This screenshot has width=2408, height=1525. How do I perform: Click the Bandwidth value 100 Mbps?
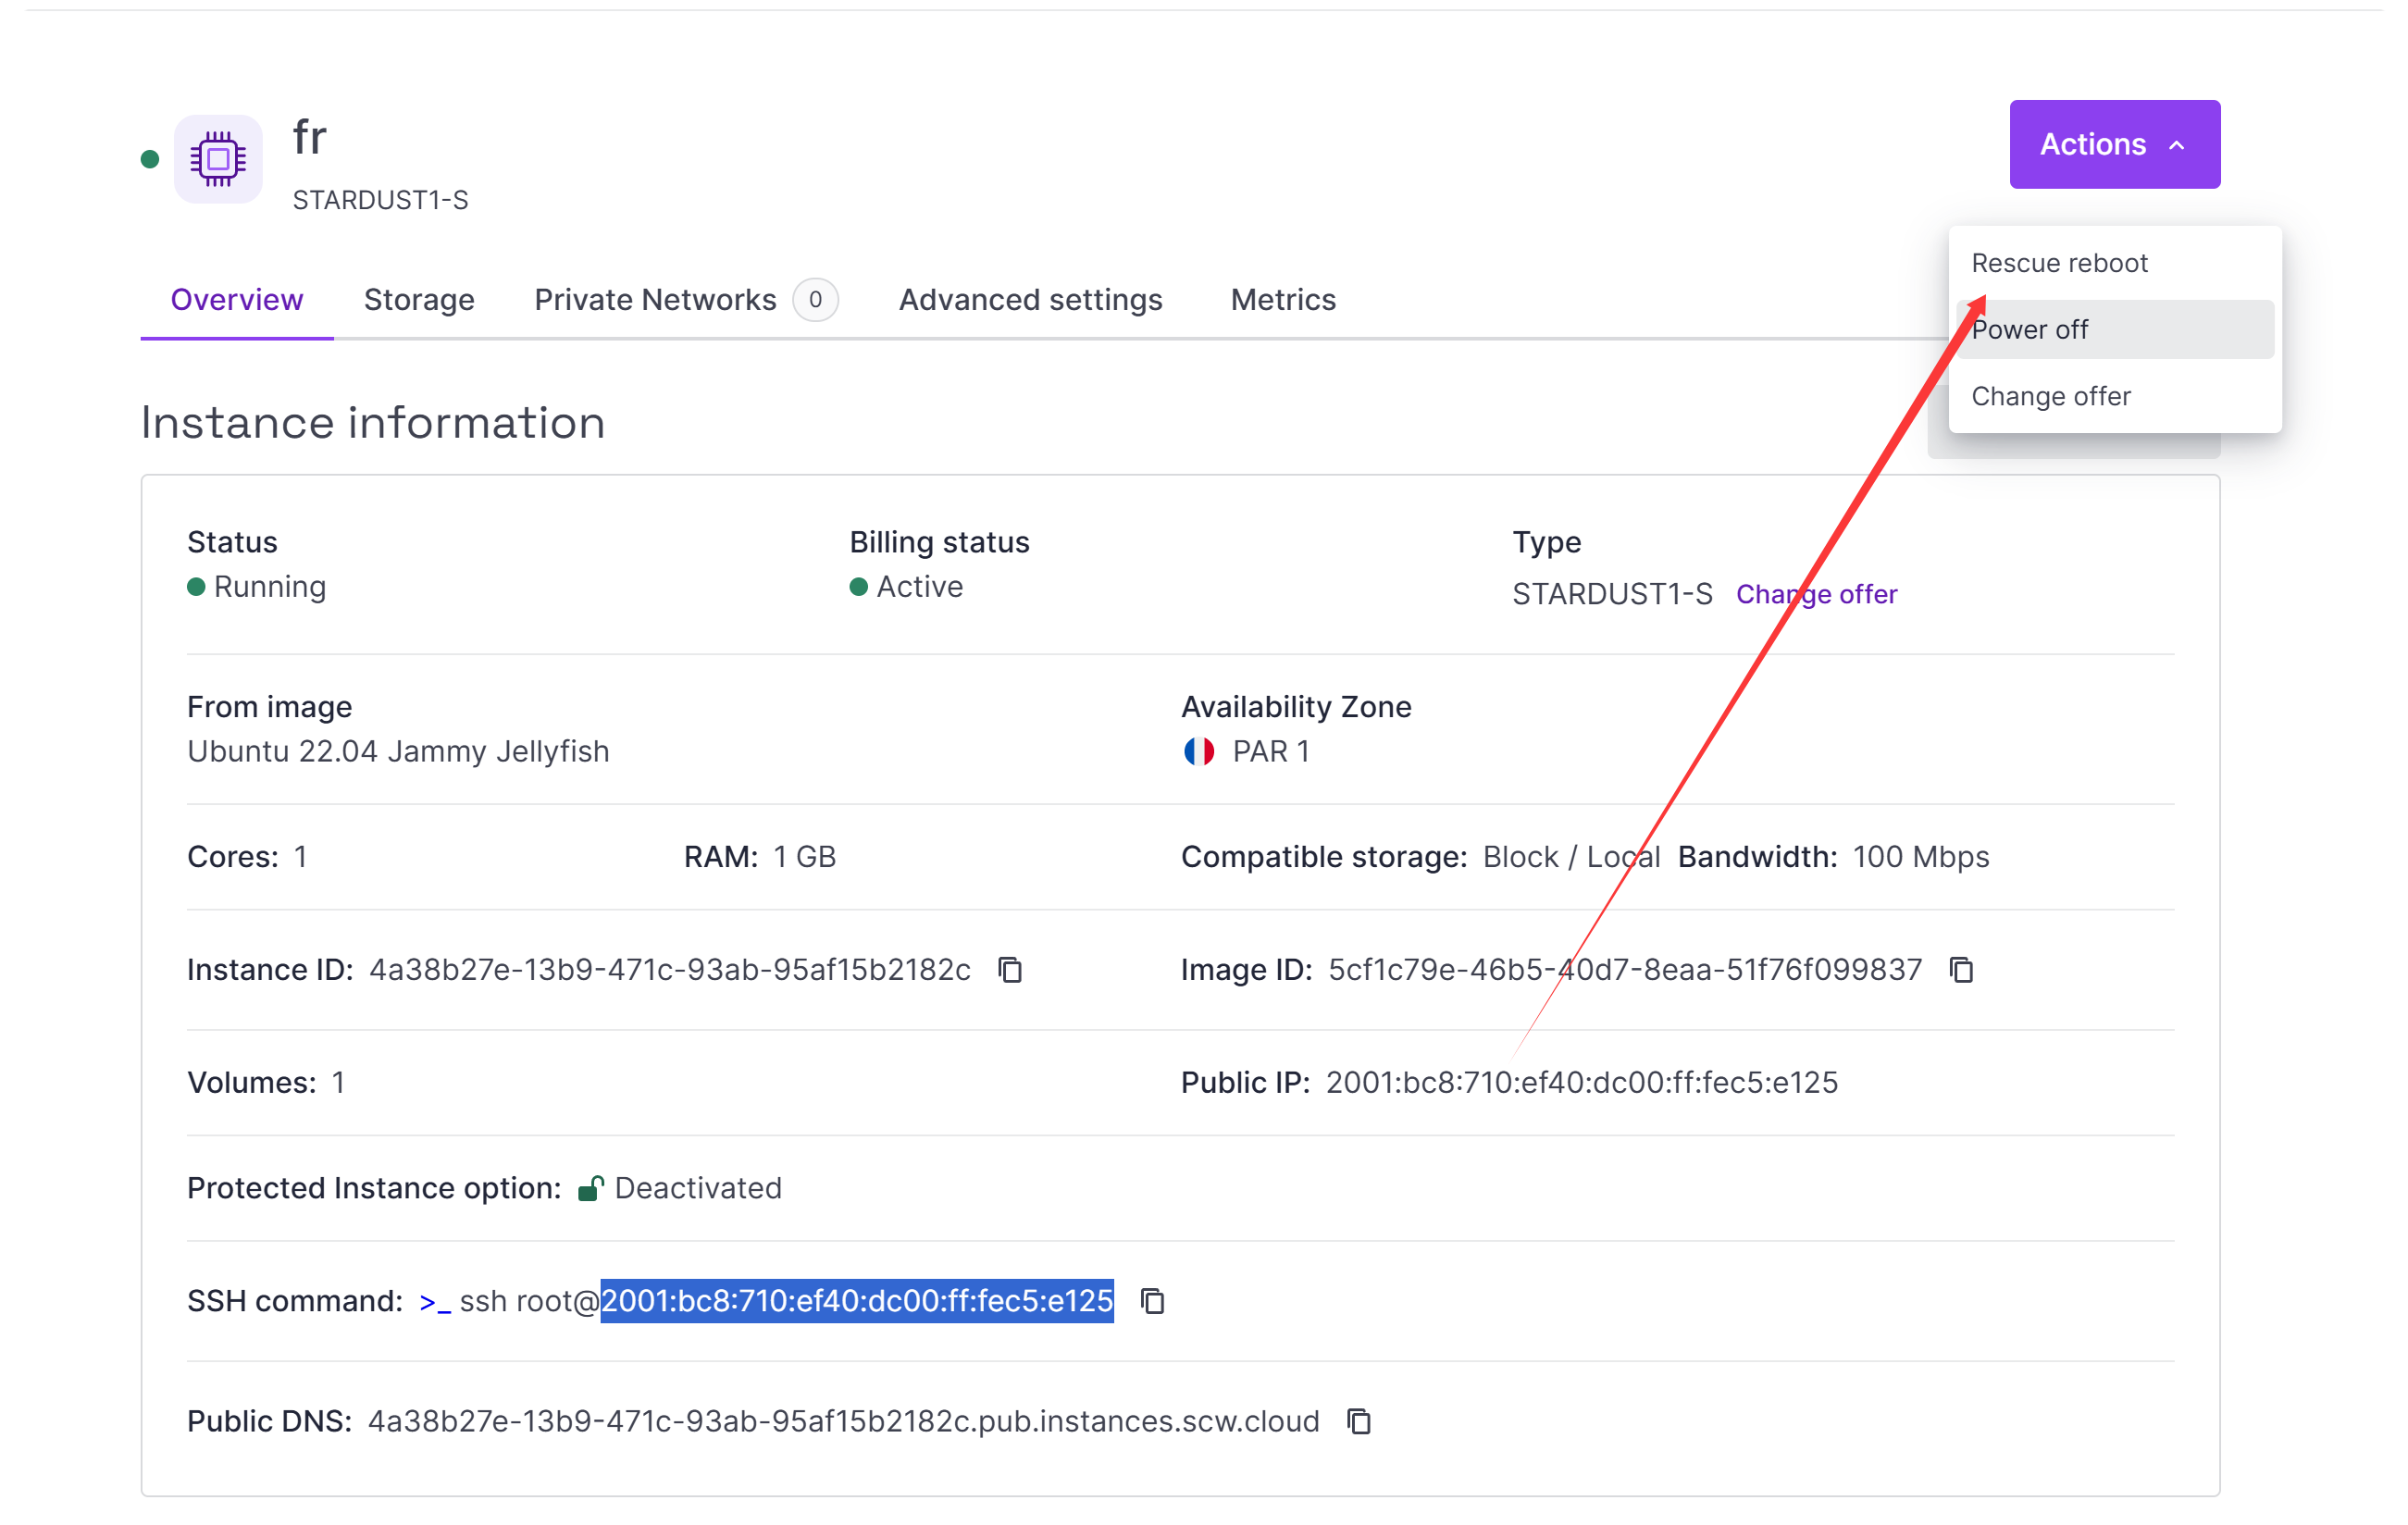pos(1921,857)
